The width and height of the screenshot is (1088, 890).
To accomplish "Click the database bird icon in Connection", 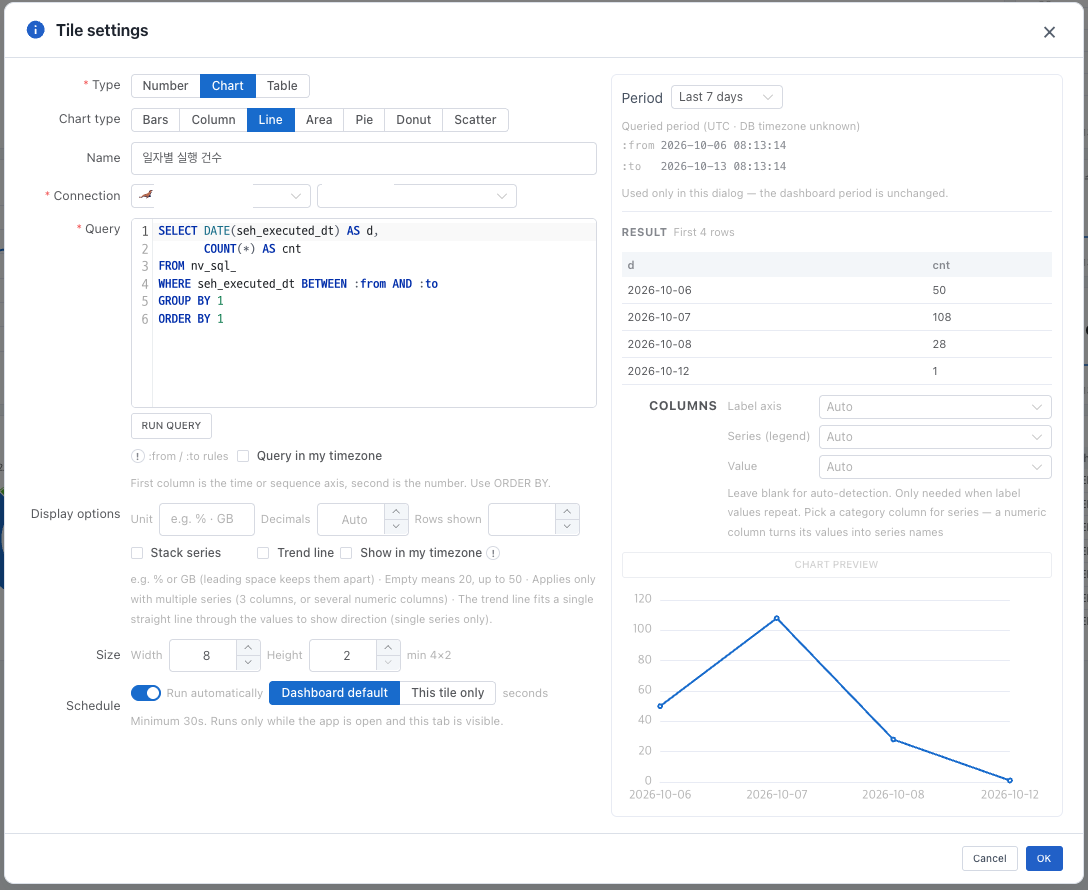I will [x=146, y=195].
